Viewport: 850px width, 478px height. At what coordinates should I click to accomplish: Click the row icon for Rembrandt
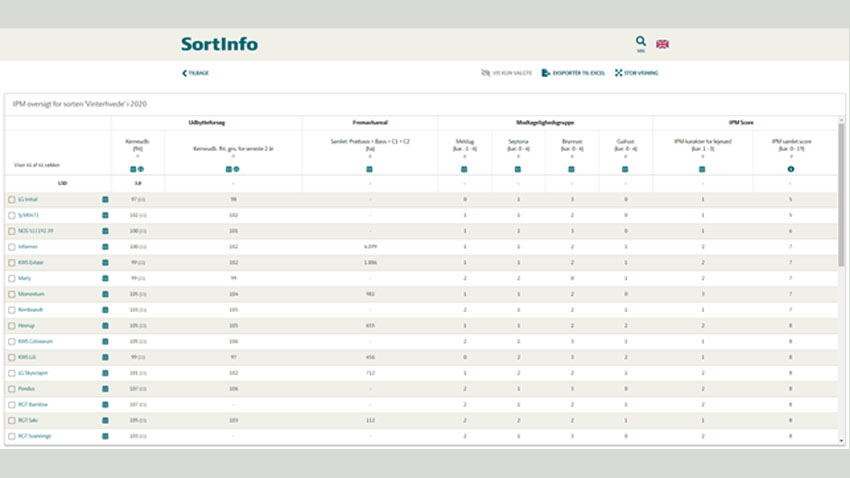pyautogui.click(x=105, y=310)
